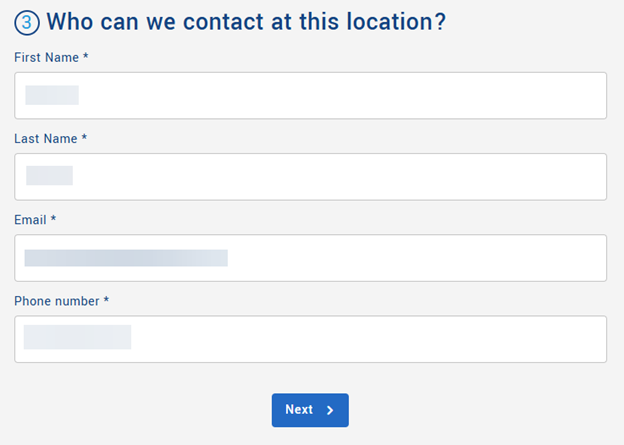Click the "Phone number" field label

[56, 301]
